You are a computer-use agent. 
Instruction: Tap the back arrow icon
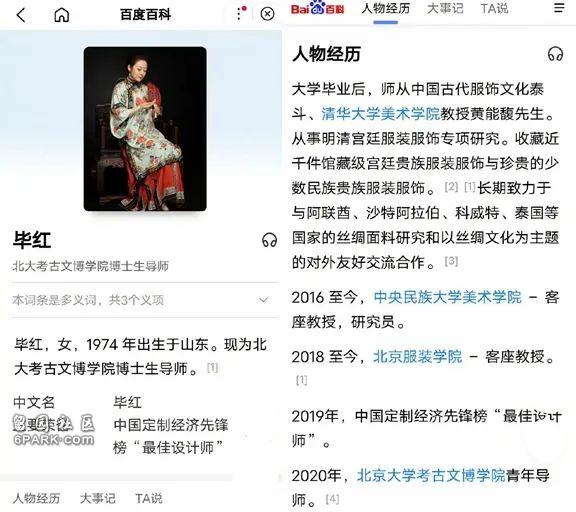[21, 15]
